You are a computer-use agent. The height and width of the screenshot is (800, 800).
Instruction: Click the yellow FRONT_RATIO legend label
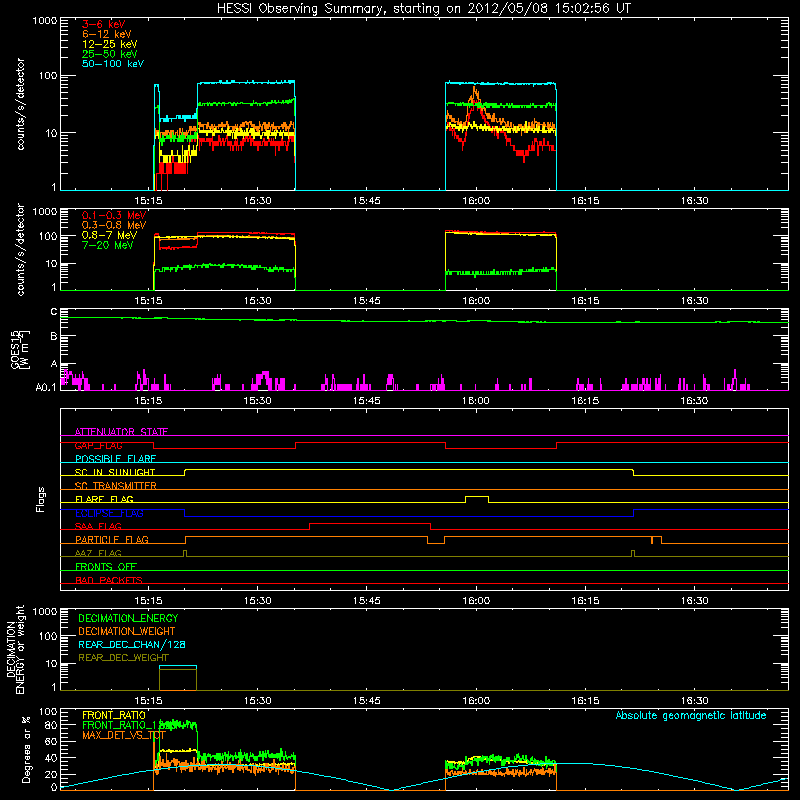coord(114,715)
